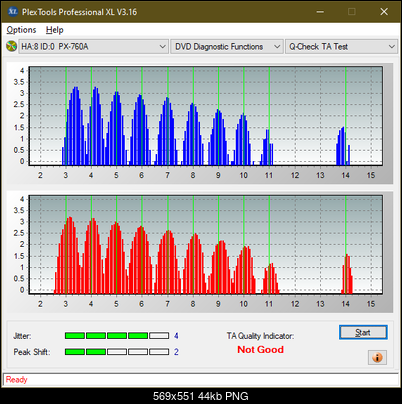Click the TA Quality Indicator label
Screen dimensions: 402x404
point(260,336)
